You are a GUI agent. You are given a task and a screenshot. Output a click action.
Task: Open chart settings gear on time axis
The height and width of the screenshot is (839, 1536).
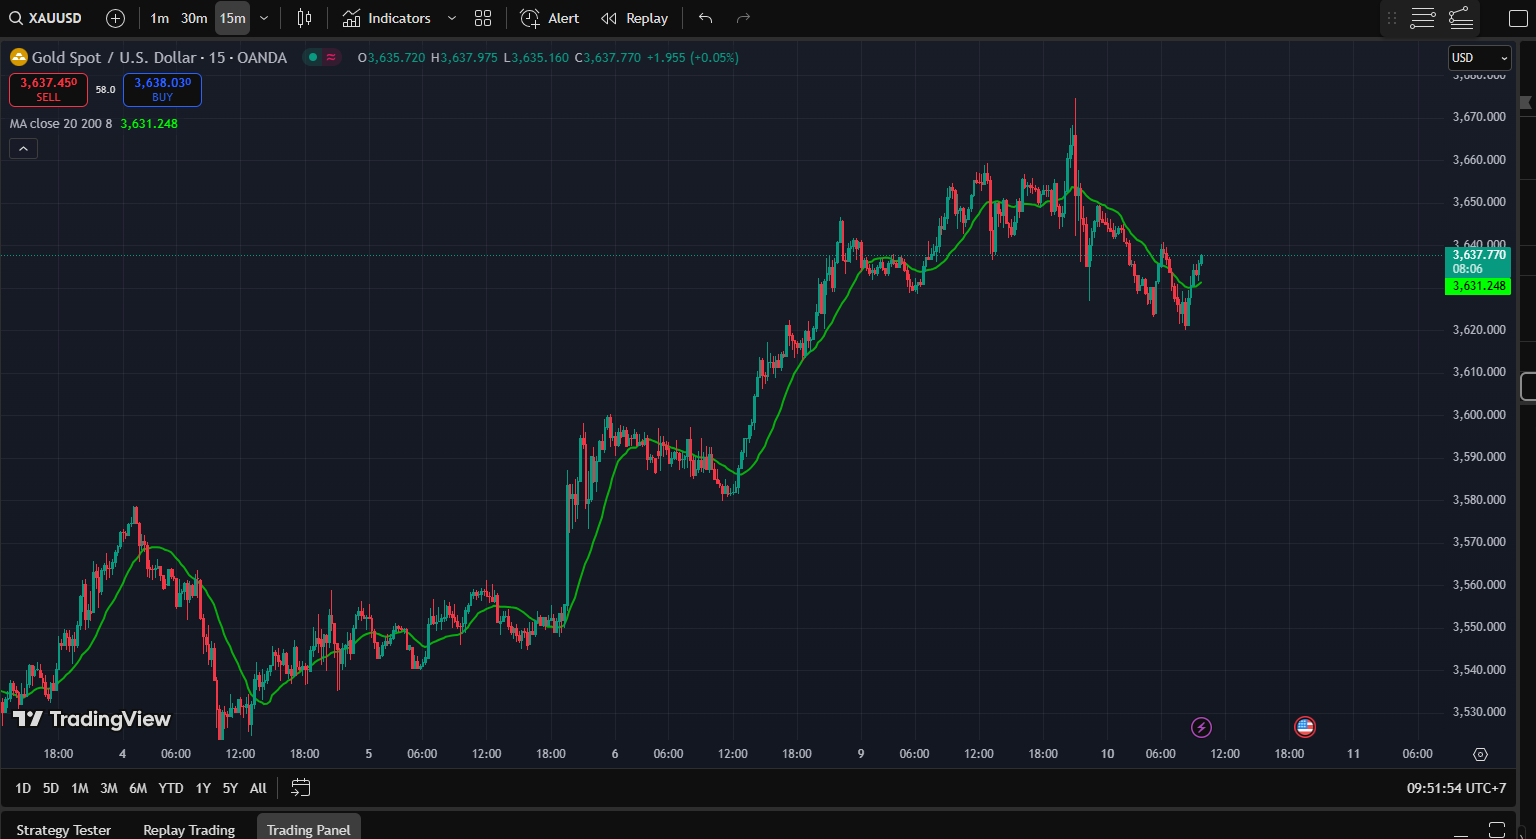click(1480, 754)
